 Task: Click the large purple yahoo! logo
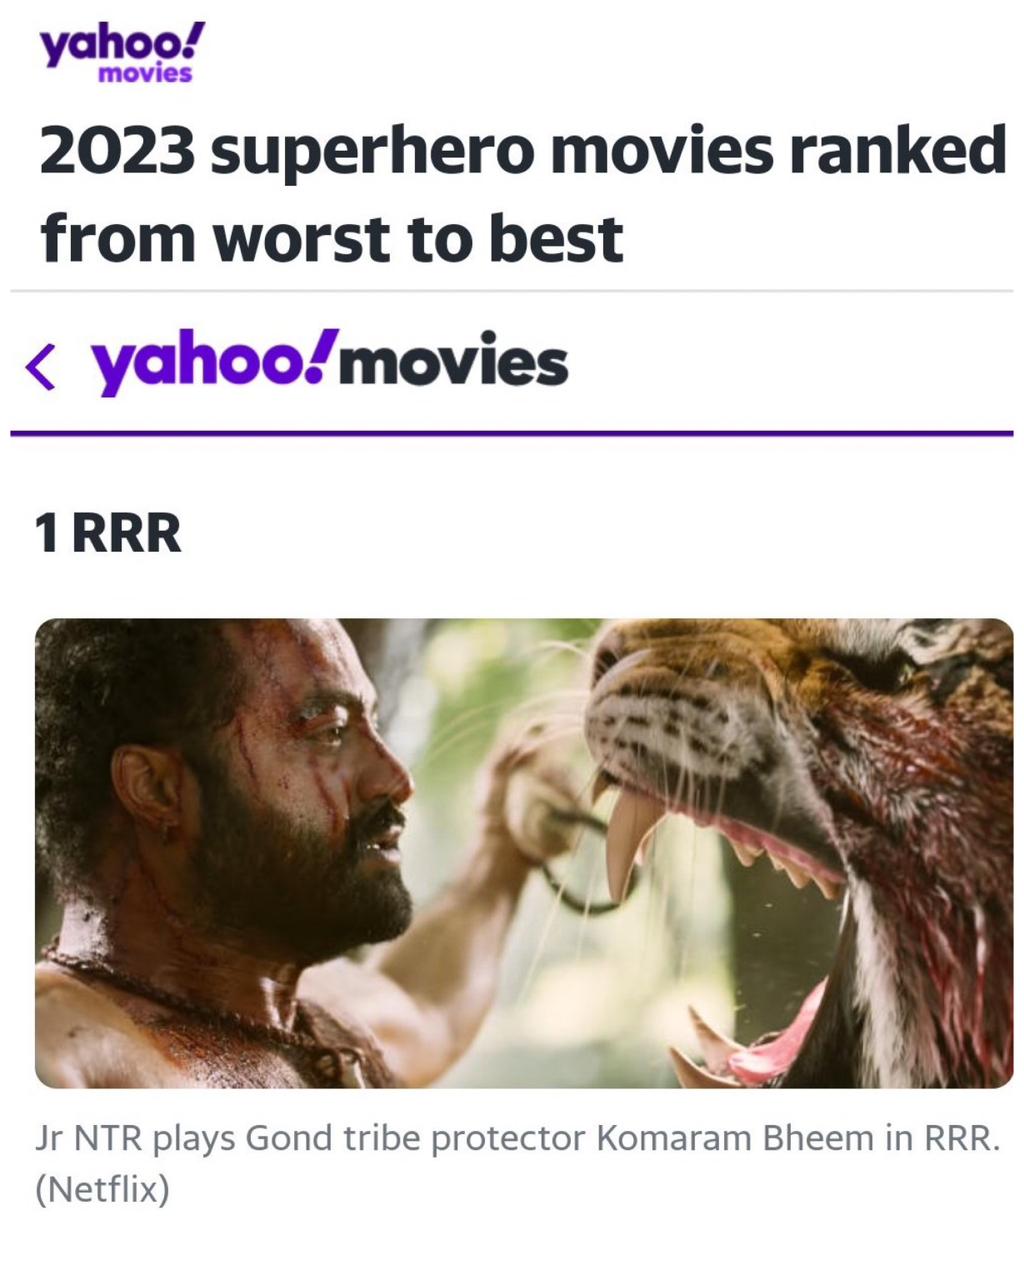(x=214, y=362)
